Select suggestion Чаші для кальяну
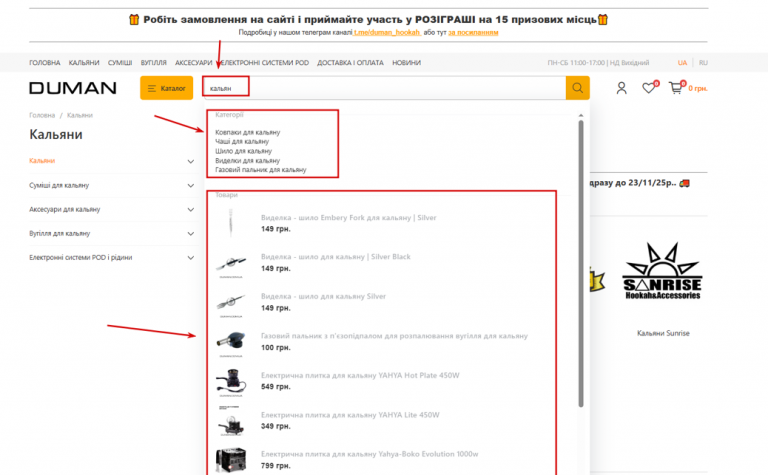The height and width of the screenshot is (475, 768). 242,142
